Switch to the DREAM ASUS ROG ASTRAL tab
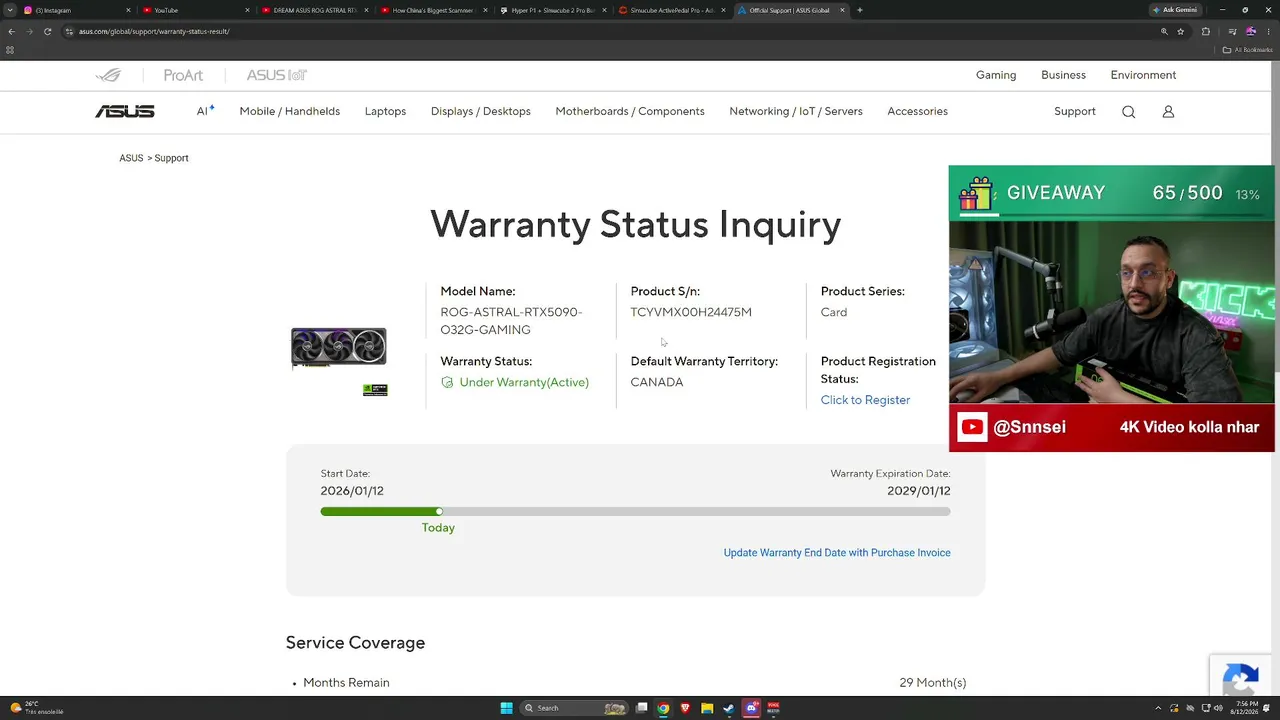The height and width of the screenshot is (720, 1280). (313, 10)
